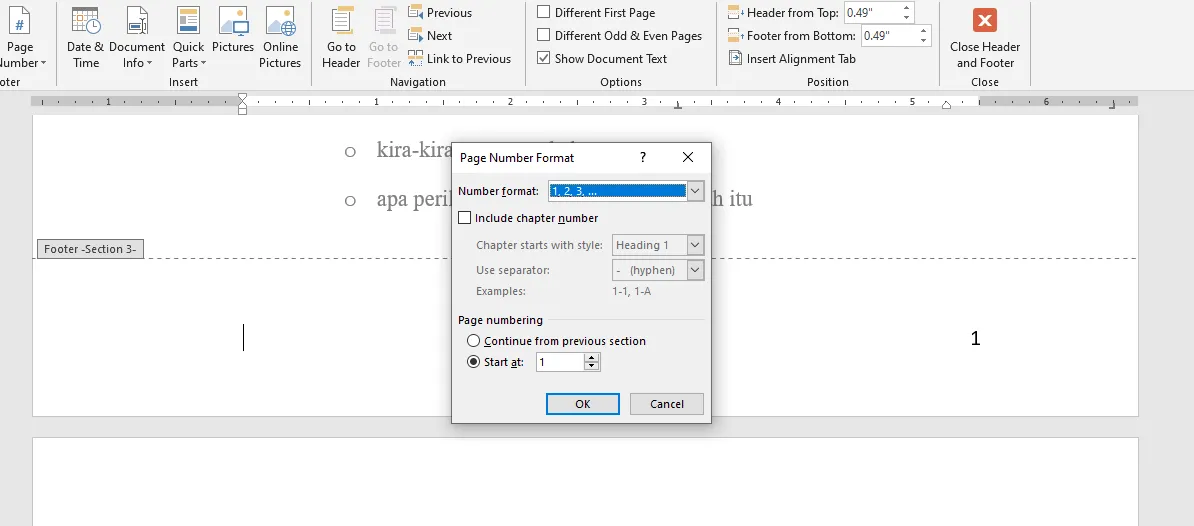Screen dimensions: 1194x526
Task: Open the Quick Parts gallery
Action: click(x=188, y=40)
